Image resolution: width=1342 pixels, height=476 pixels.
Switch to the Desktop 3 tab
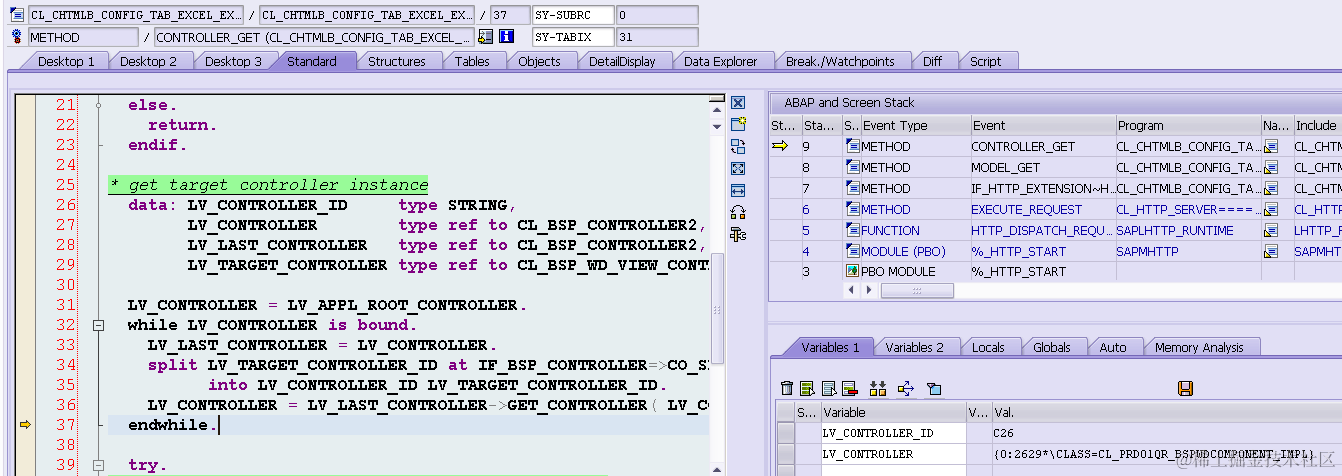click(233, 61)
